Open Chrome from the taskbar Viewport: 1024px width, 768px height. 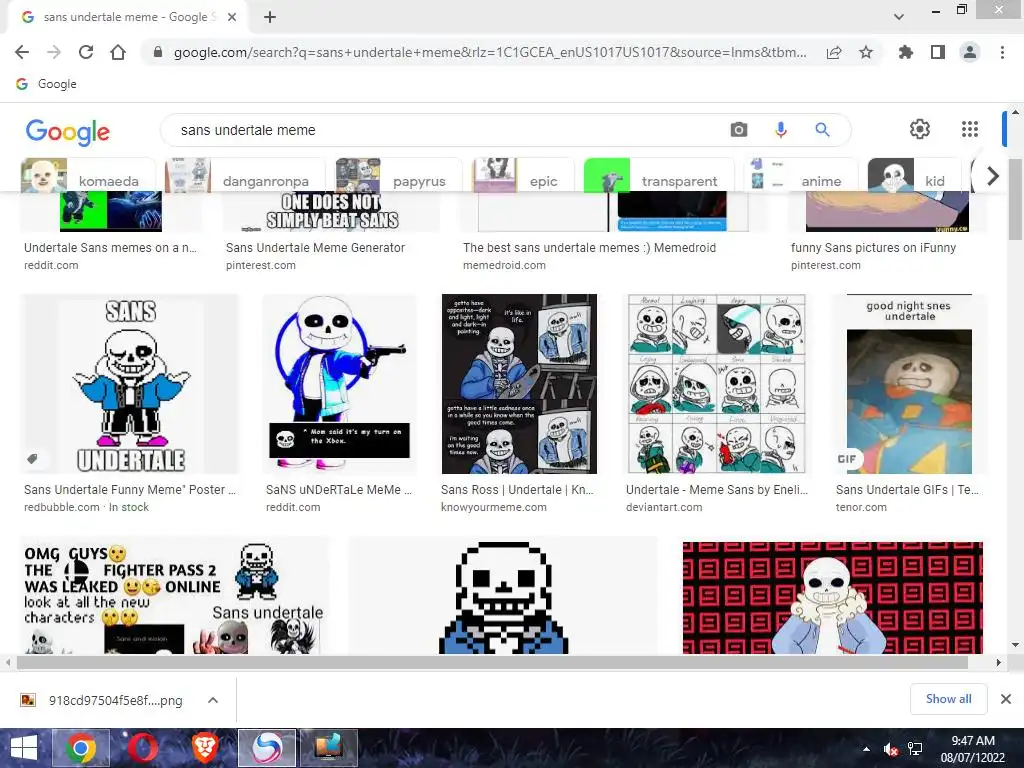[x=81, y=748]
